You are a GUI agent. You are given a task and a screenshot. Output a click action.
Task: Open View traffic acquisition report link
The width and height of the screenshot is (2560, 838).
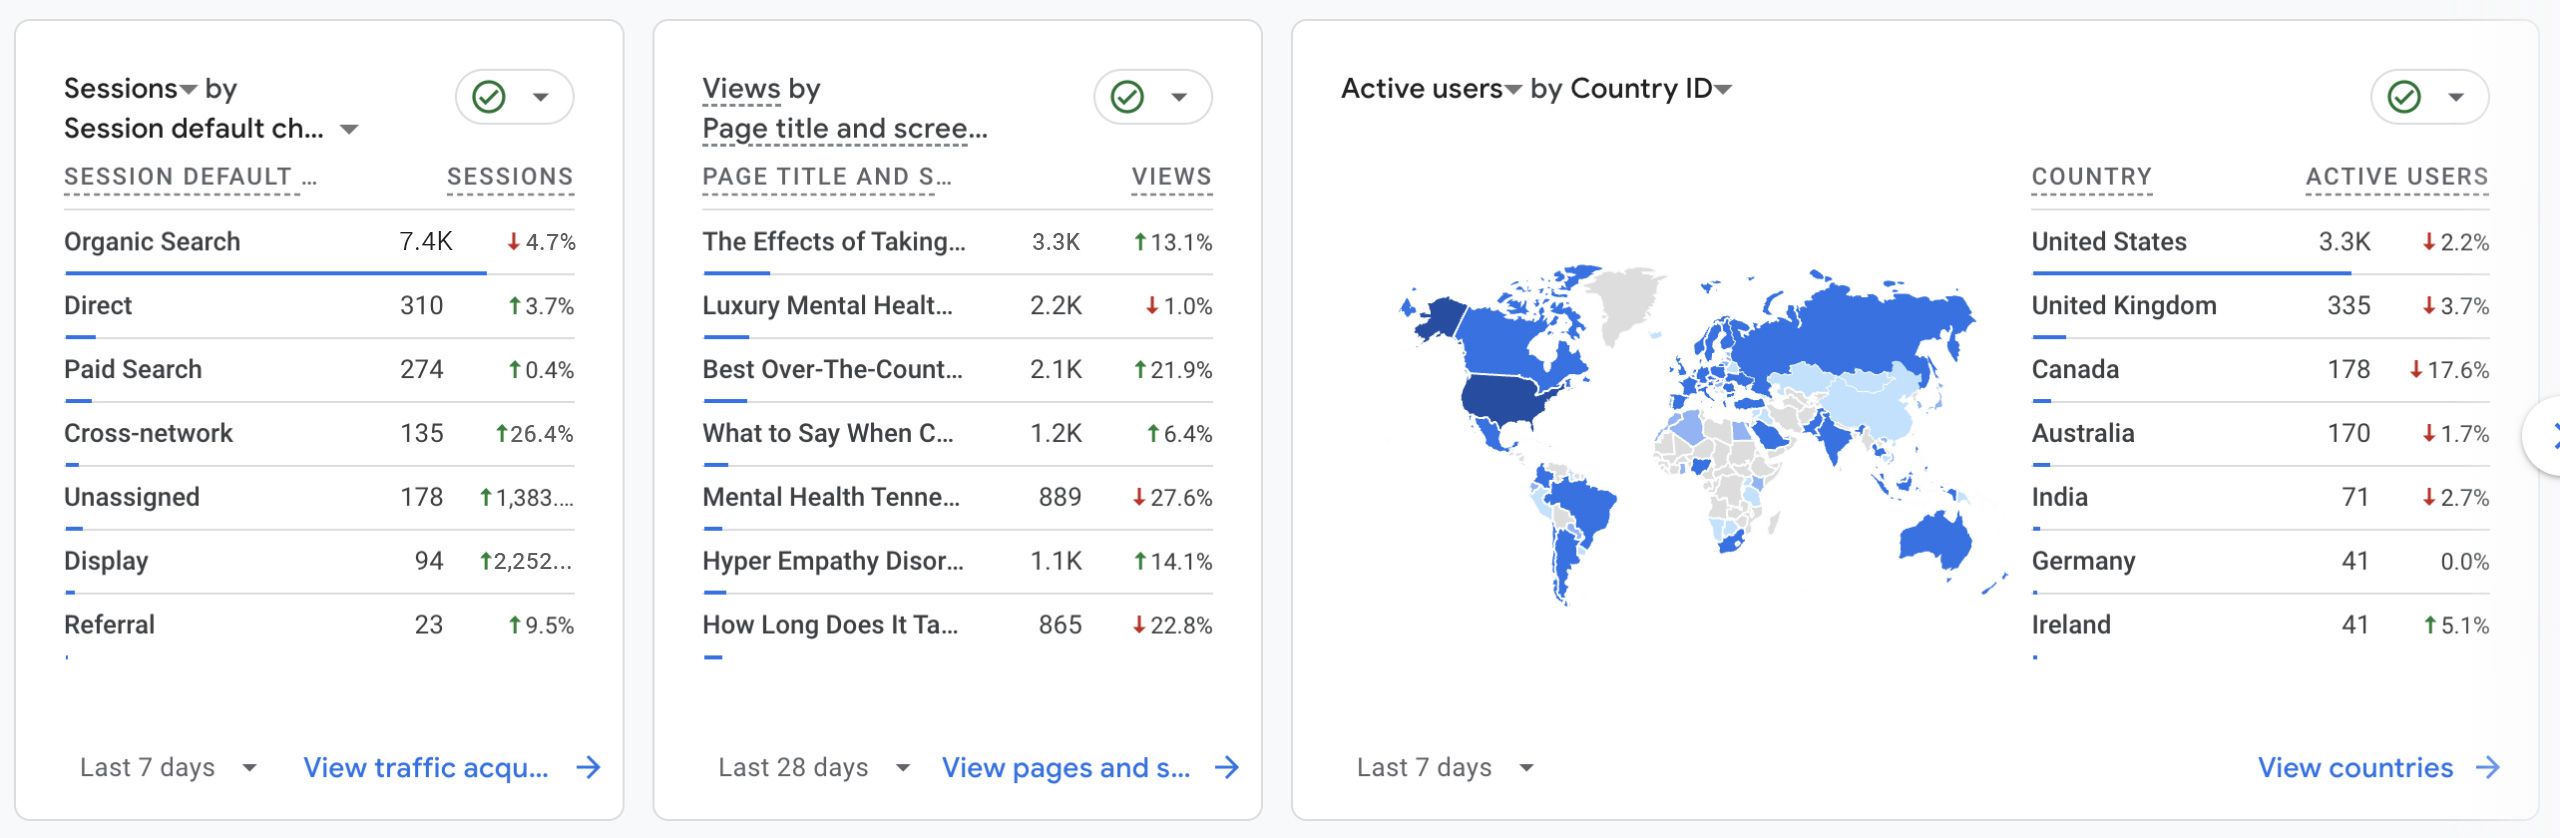tap(426, 767)
